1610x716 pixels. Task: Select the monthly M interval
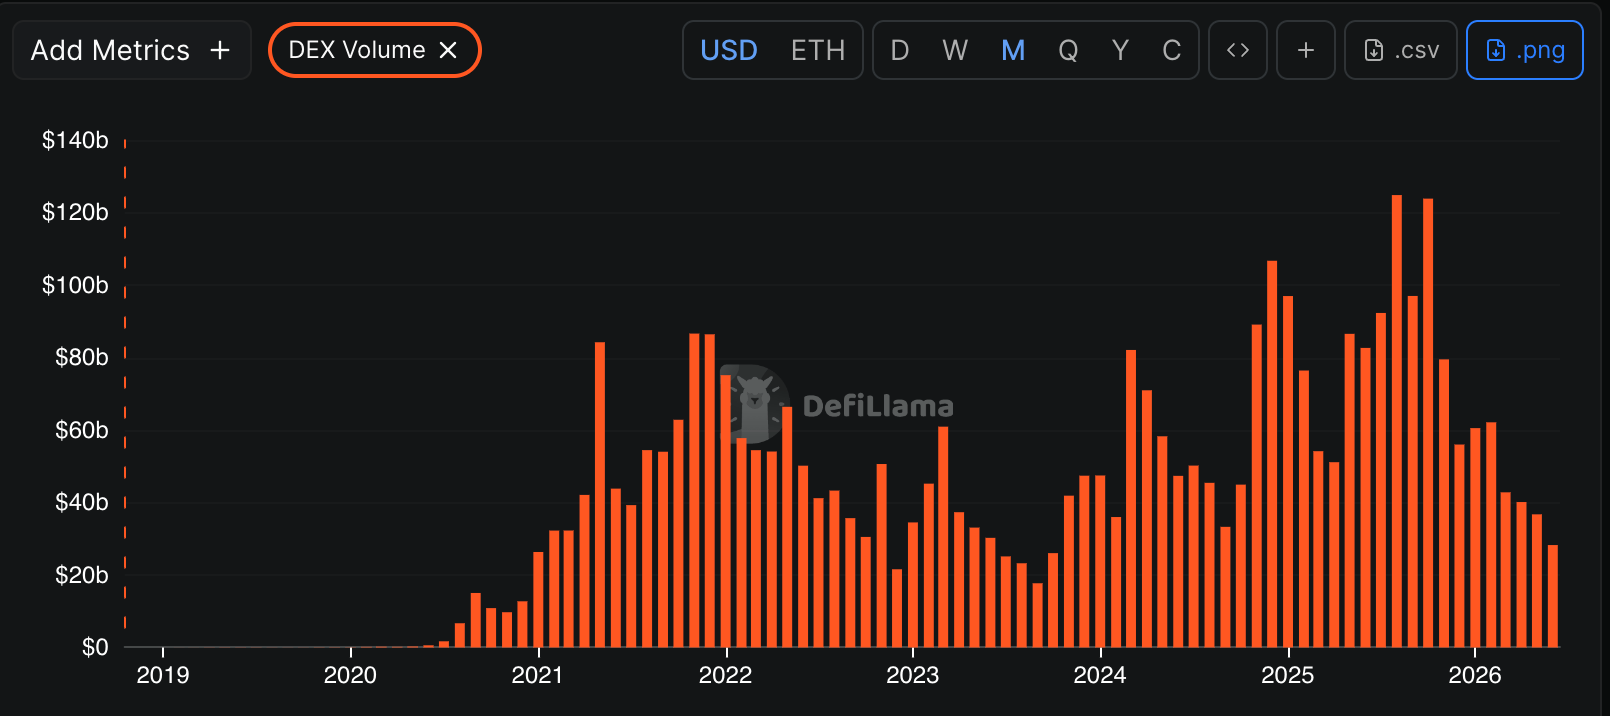1013,50
